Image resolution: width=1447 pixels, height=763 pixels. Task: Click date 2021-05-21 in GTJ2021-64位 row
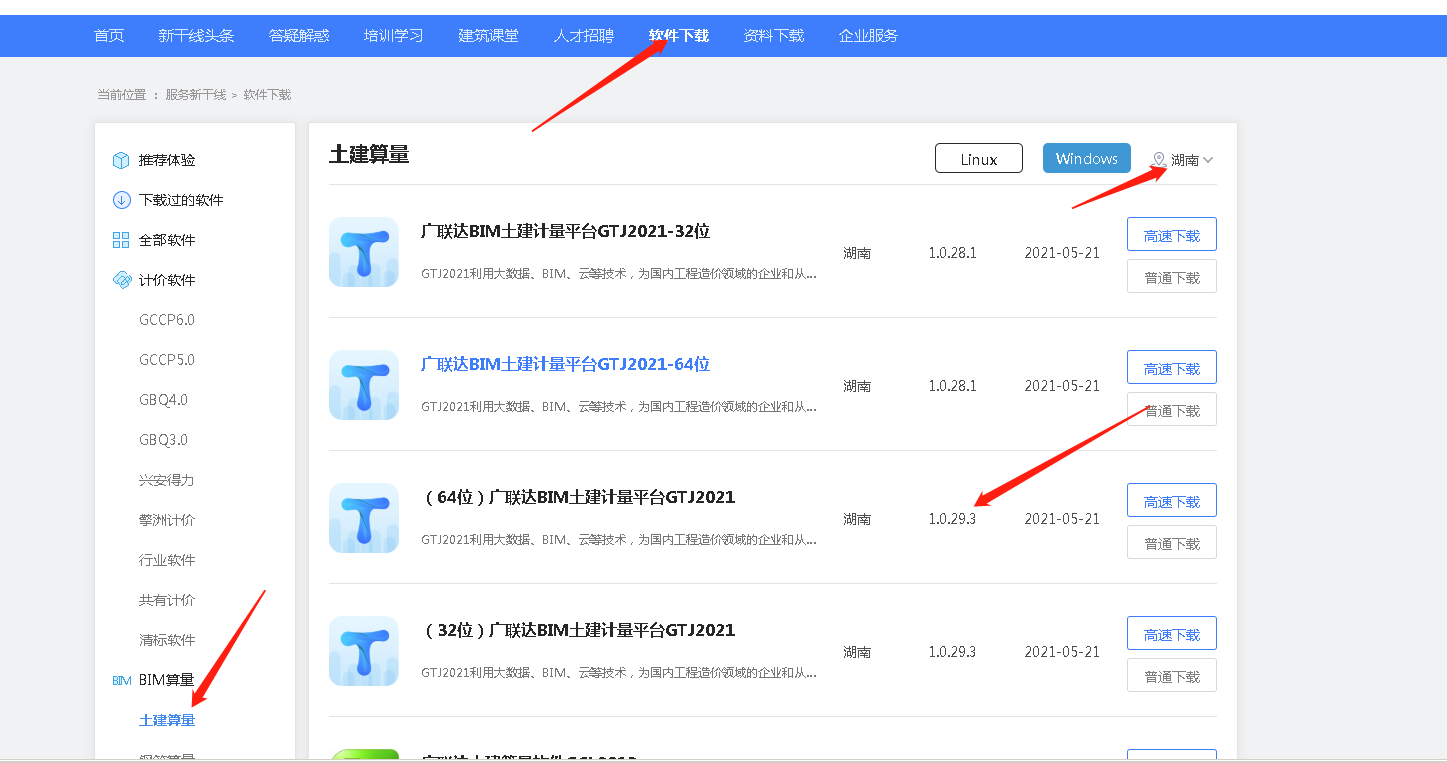[x=1062, y=386]
